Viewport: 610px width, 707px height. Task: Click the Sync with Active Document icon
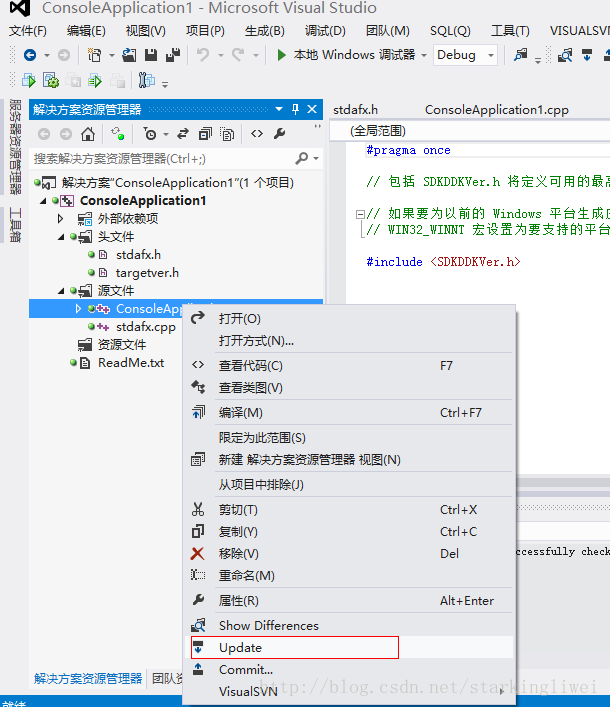183,134
